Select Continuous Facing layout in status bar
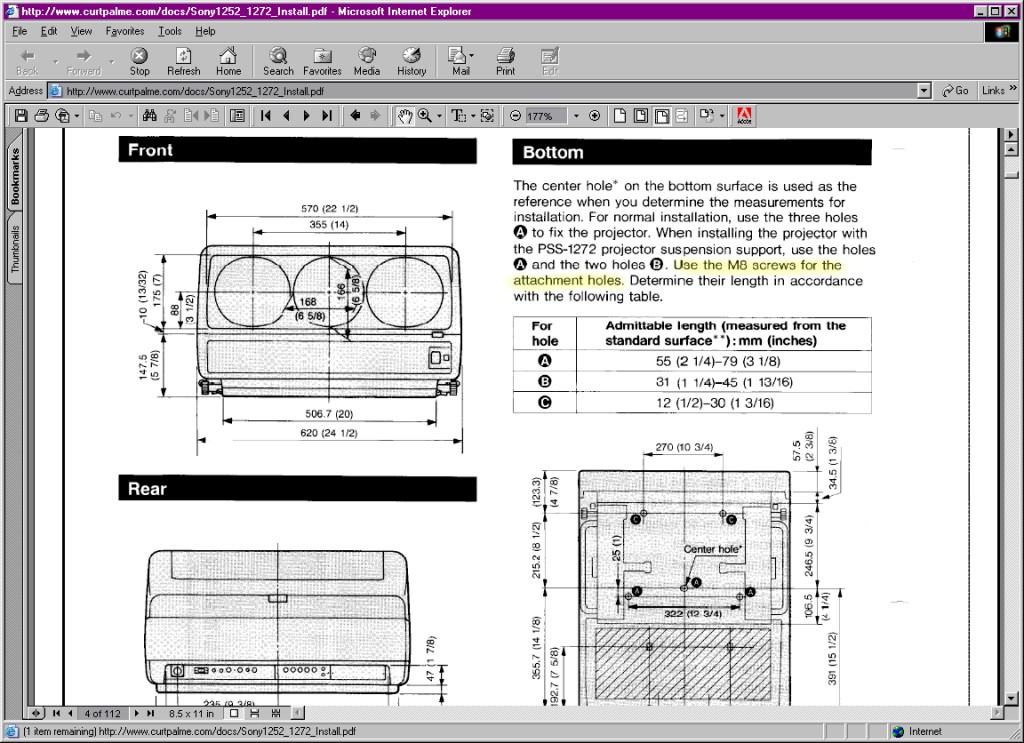Viewport: 1024px width, 743px height. point(276,714)
